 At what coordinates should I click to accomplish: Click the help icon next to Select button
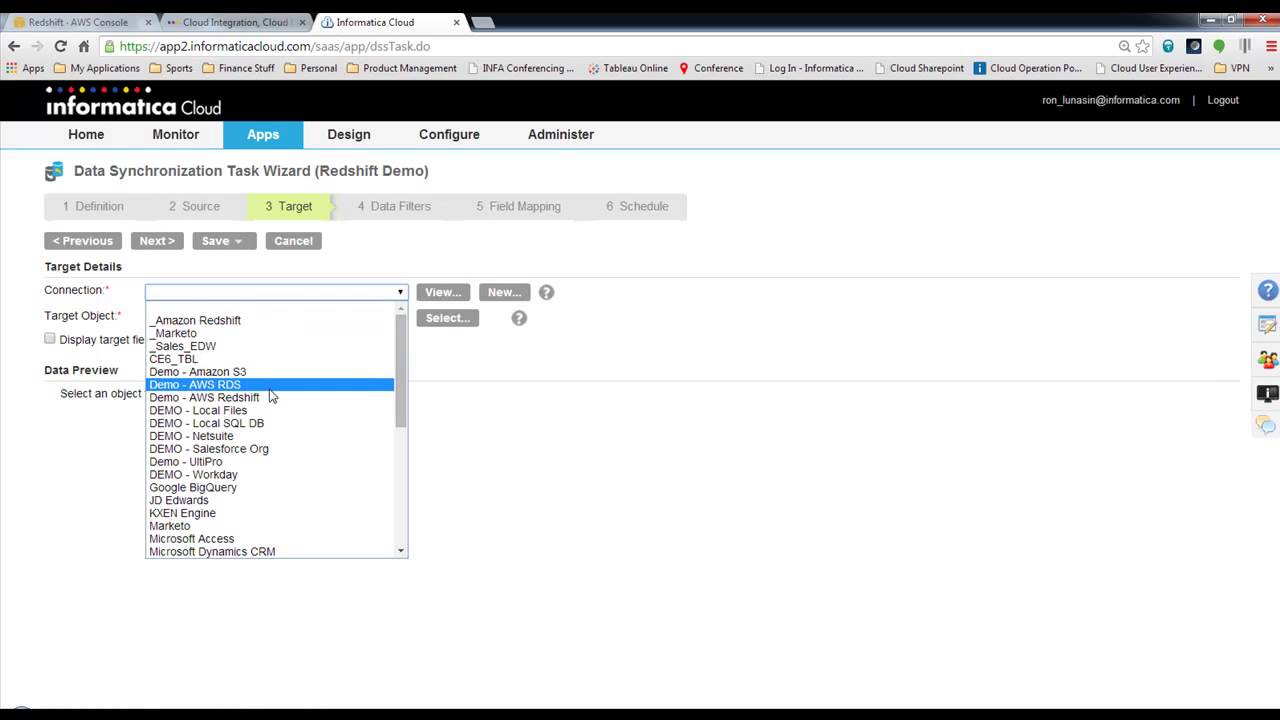click(x=519, y=318)
